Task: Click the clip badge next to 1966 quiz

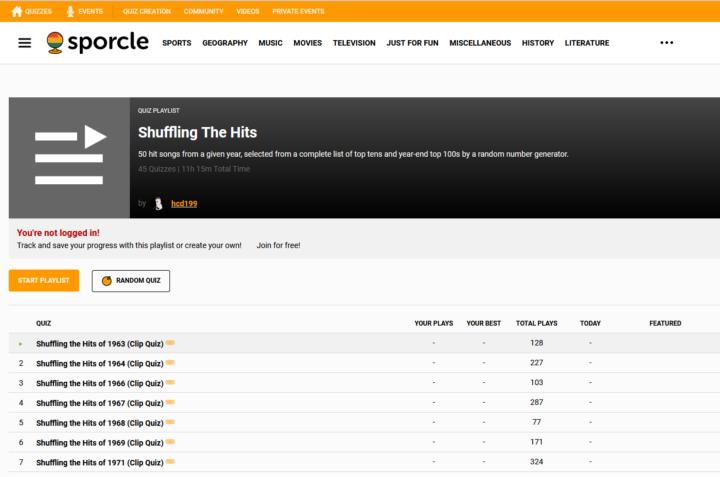Action: coord(170,382)
